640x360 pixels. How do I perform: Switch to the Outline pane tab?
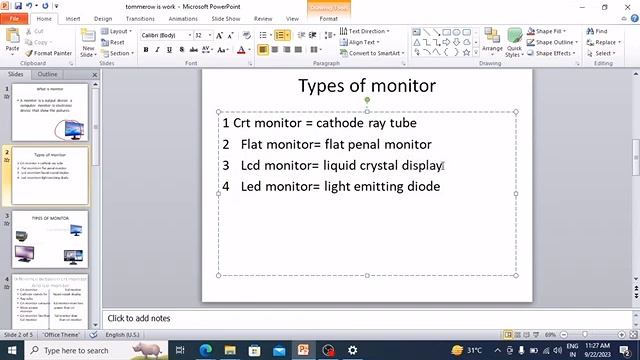[47, 74]
